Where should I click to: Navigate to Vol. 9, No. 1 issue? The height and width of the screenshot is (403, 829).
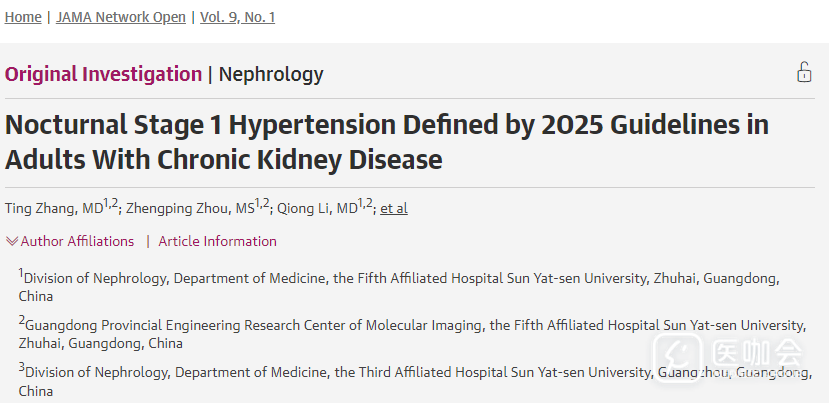(x=237, y=17)
